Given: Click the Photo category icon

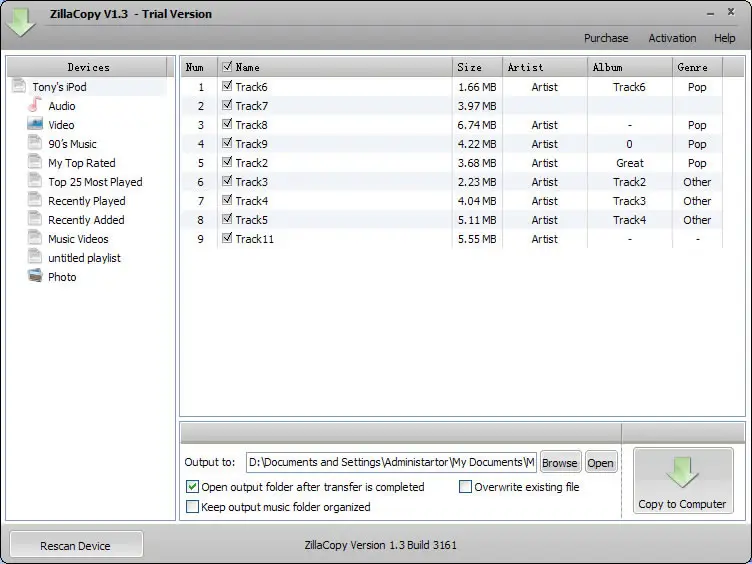Looking at the screenshot, I should pos(35,276).
